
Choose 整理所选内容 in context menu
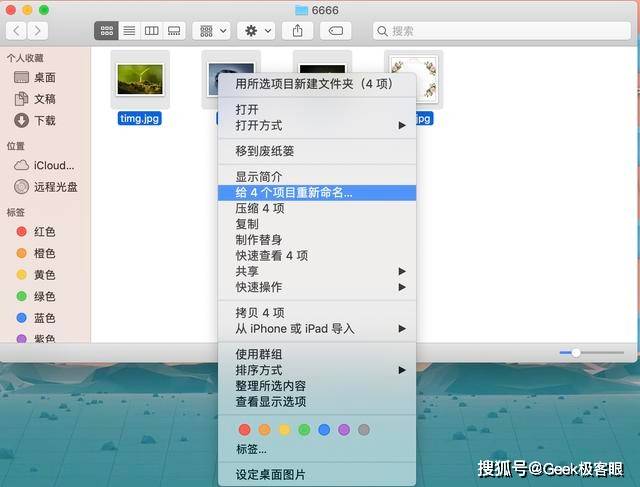pyautogui.click(x=317, y=386)
